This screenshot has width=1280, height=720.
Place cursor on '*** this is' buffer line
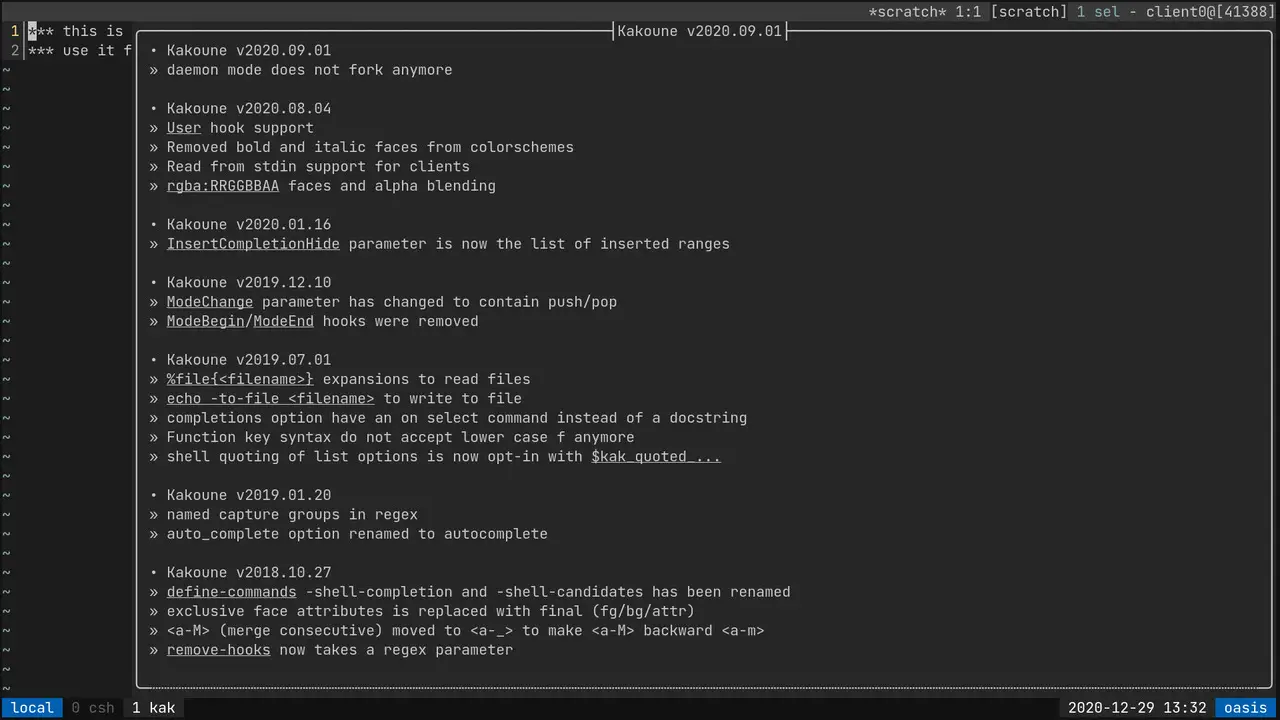tap(76, 31)
